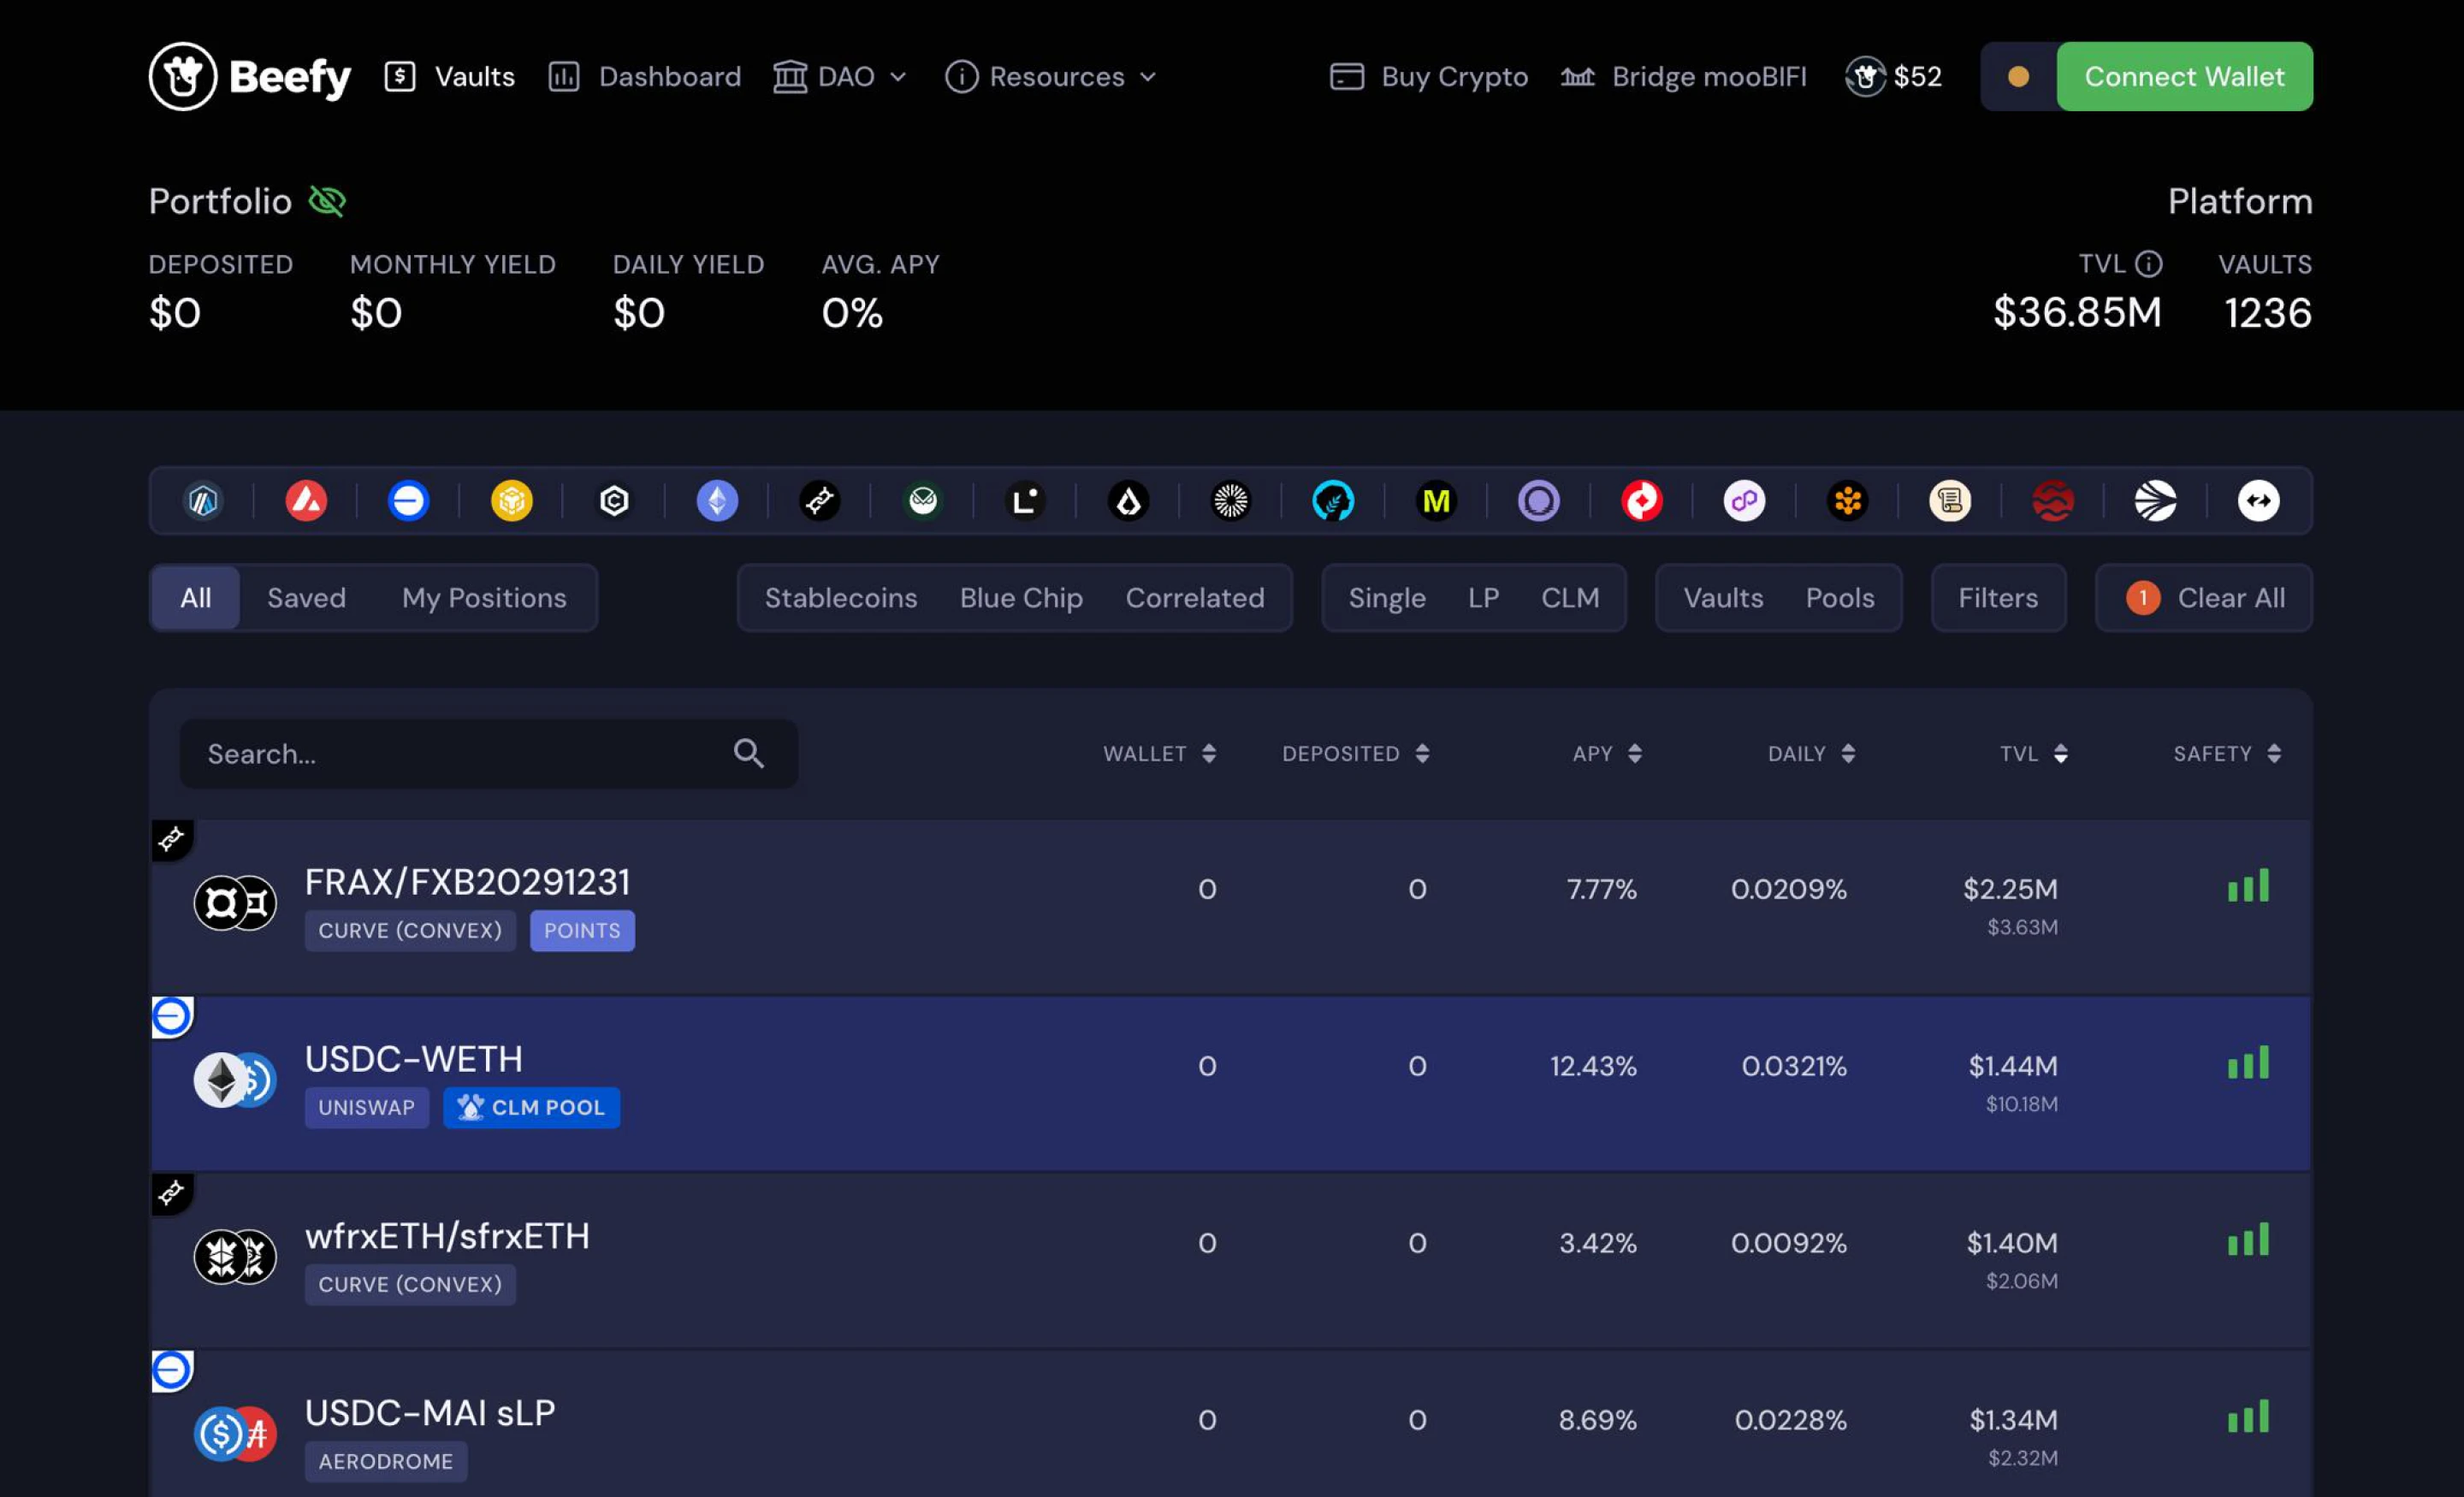Click the Search vaults input field

click(x=488, y=753)
